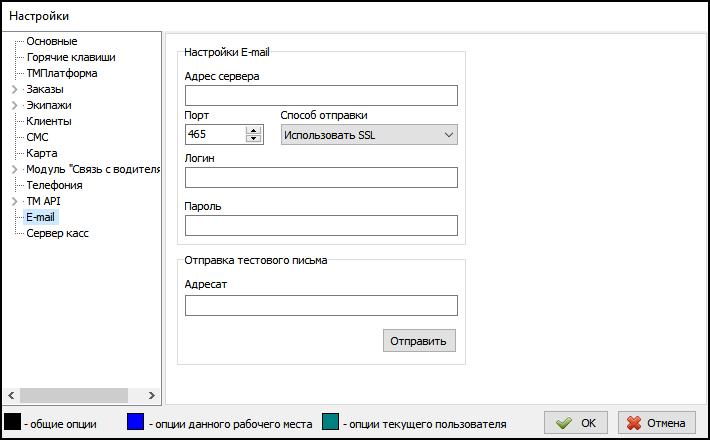Click the blue workplace options color square

point(135,423)
